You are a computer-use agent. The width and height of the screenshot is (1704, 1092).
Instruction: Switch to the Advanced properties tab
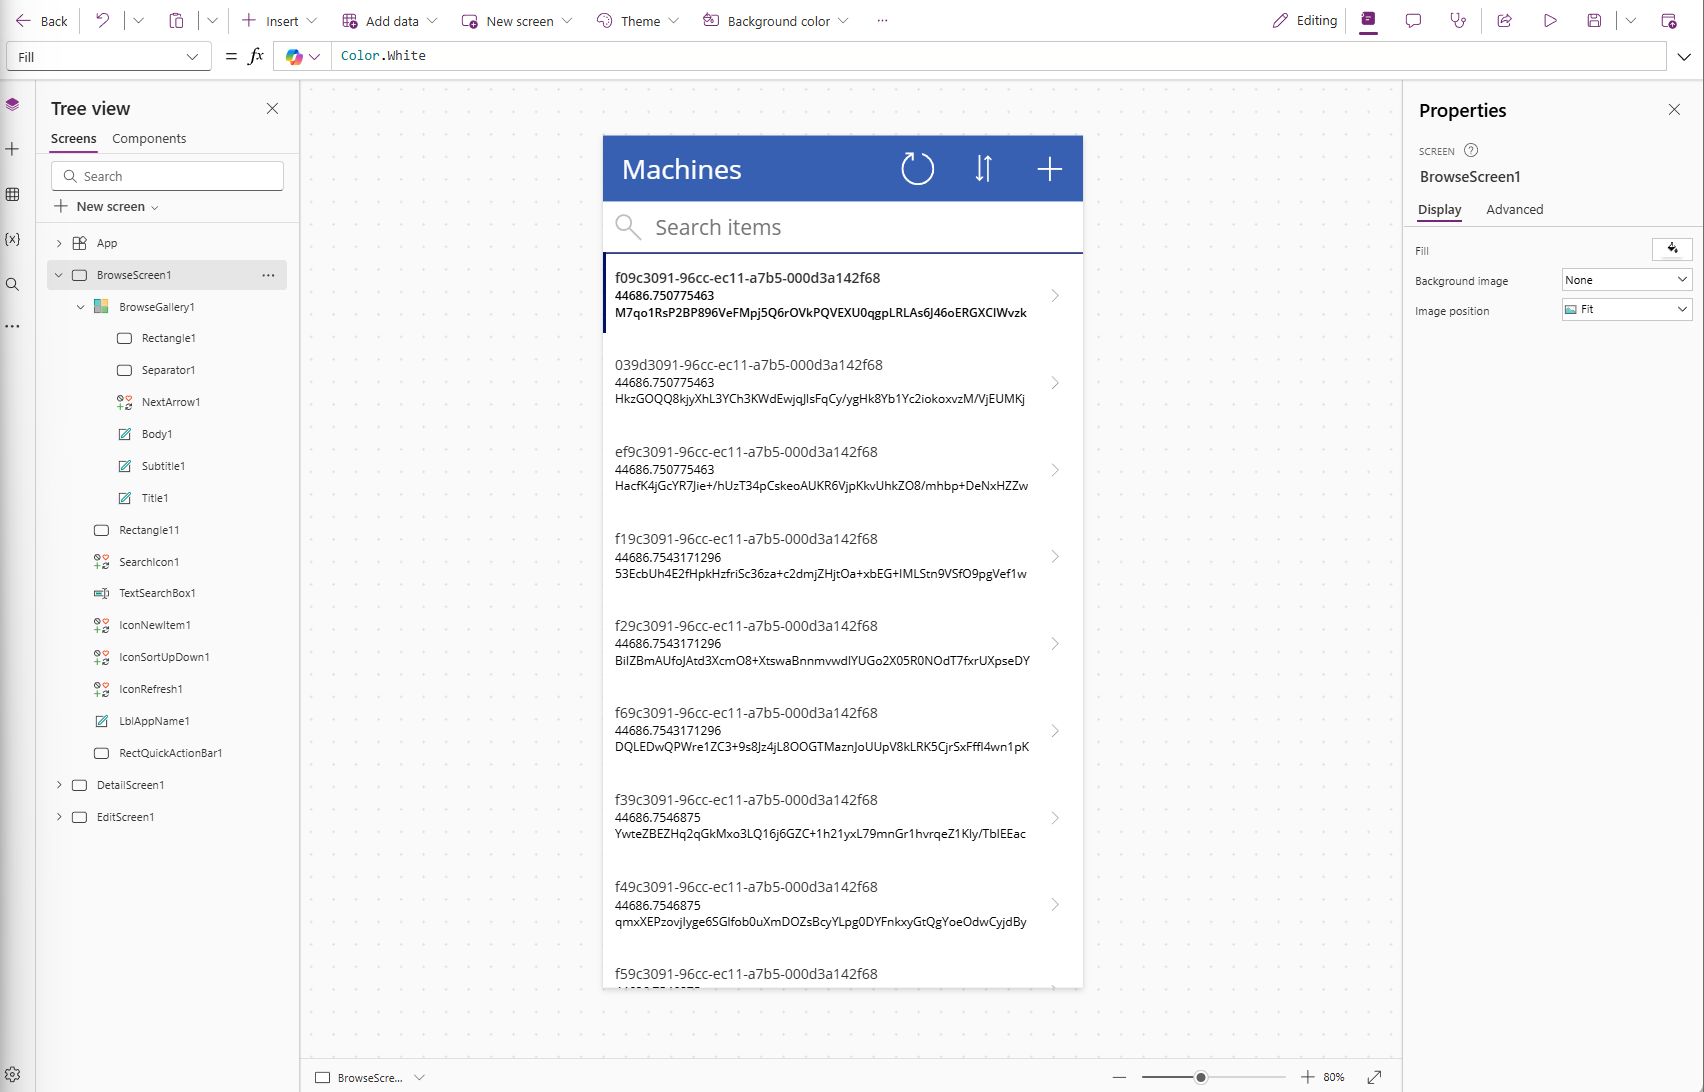tap(1514, 210)
